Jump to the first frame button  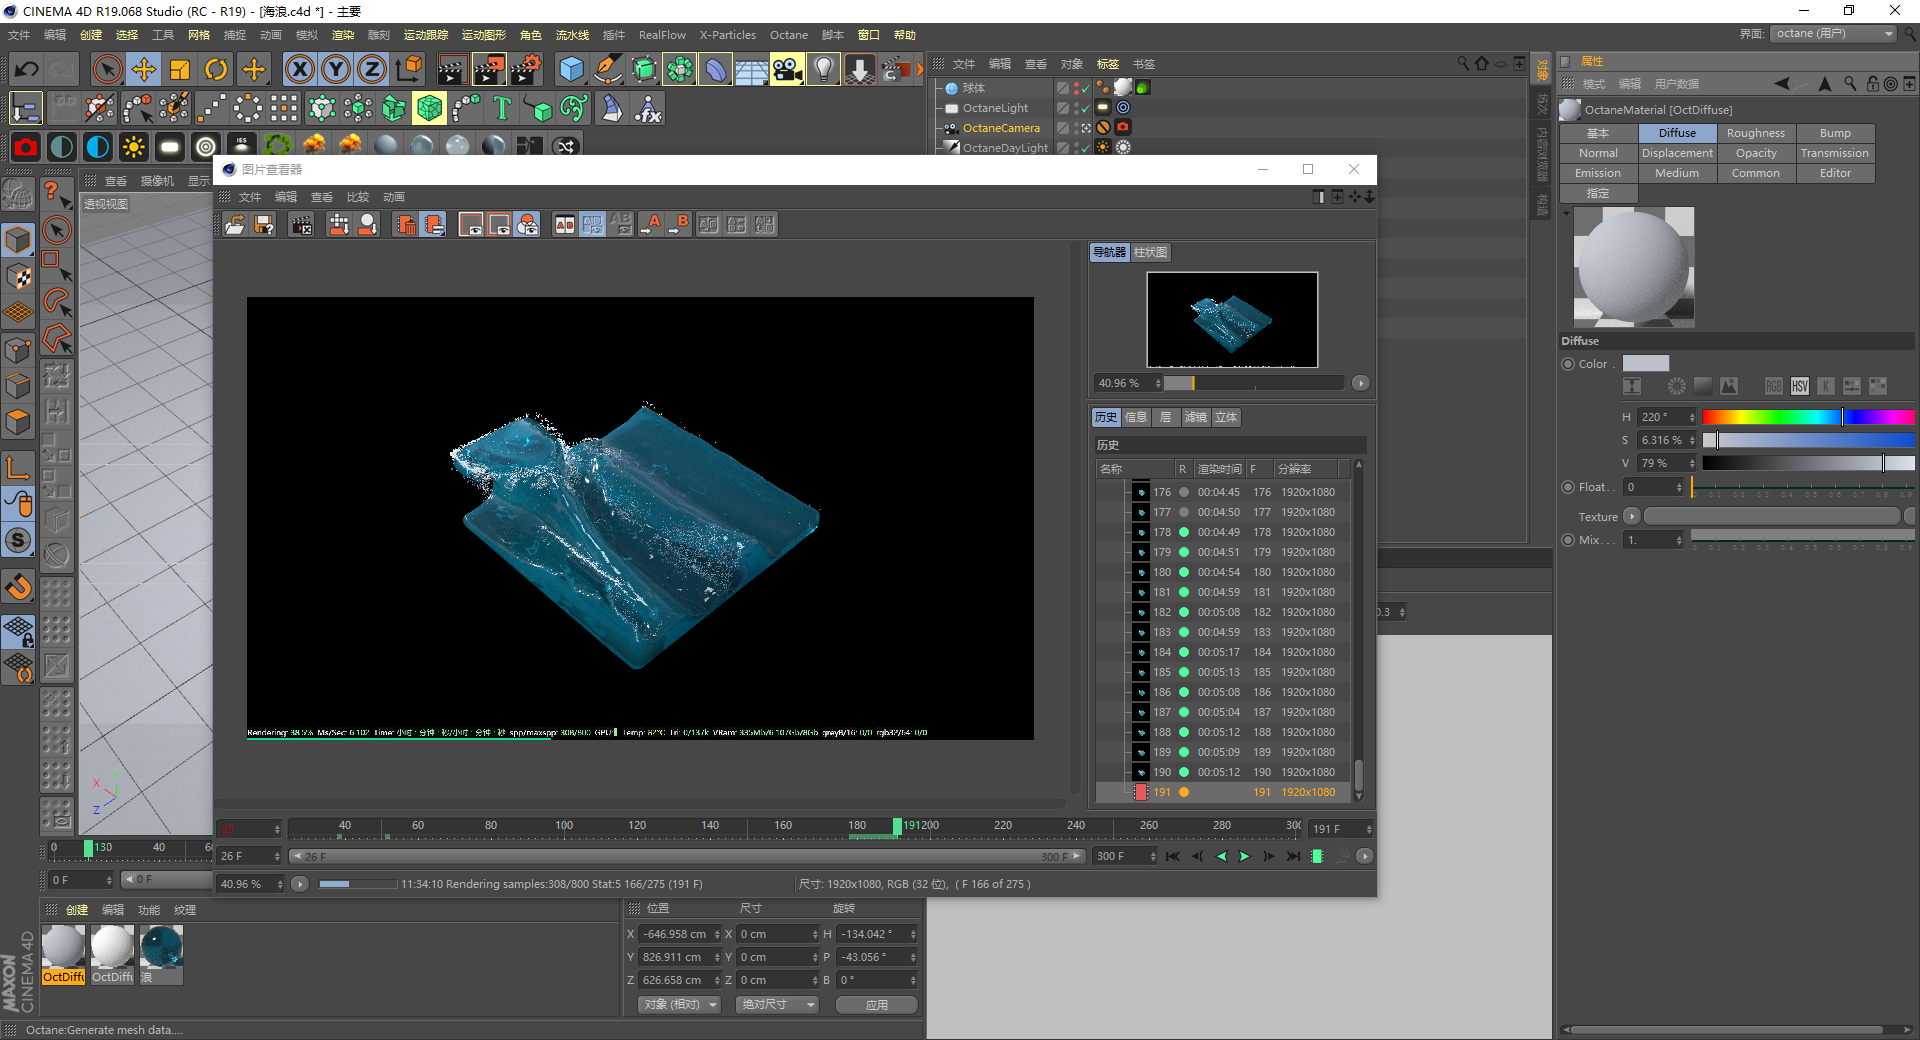point(1173,856)
